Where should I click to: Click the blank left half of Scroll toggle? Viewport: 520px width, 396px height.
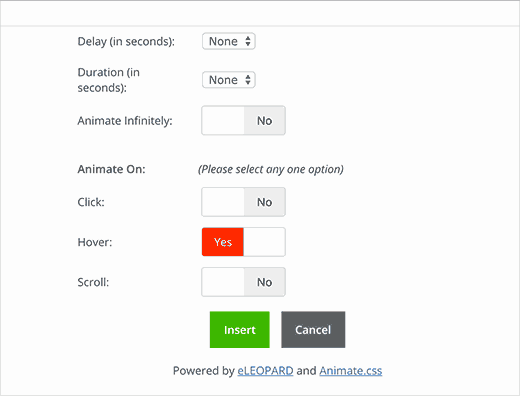click(x=223, y=282)
